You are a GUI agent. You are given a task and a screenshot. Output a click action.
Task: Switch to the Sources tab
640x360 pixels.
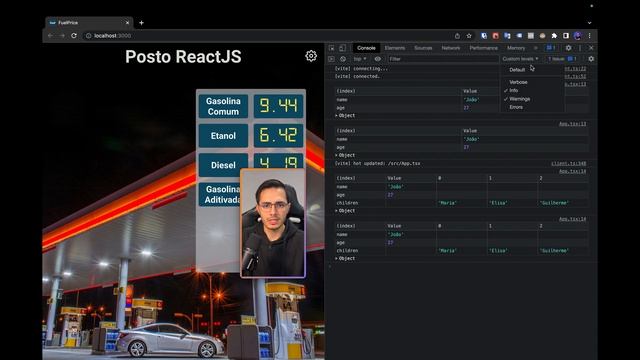click(x=423, y=48)
